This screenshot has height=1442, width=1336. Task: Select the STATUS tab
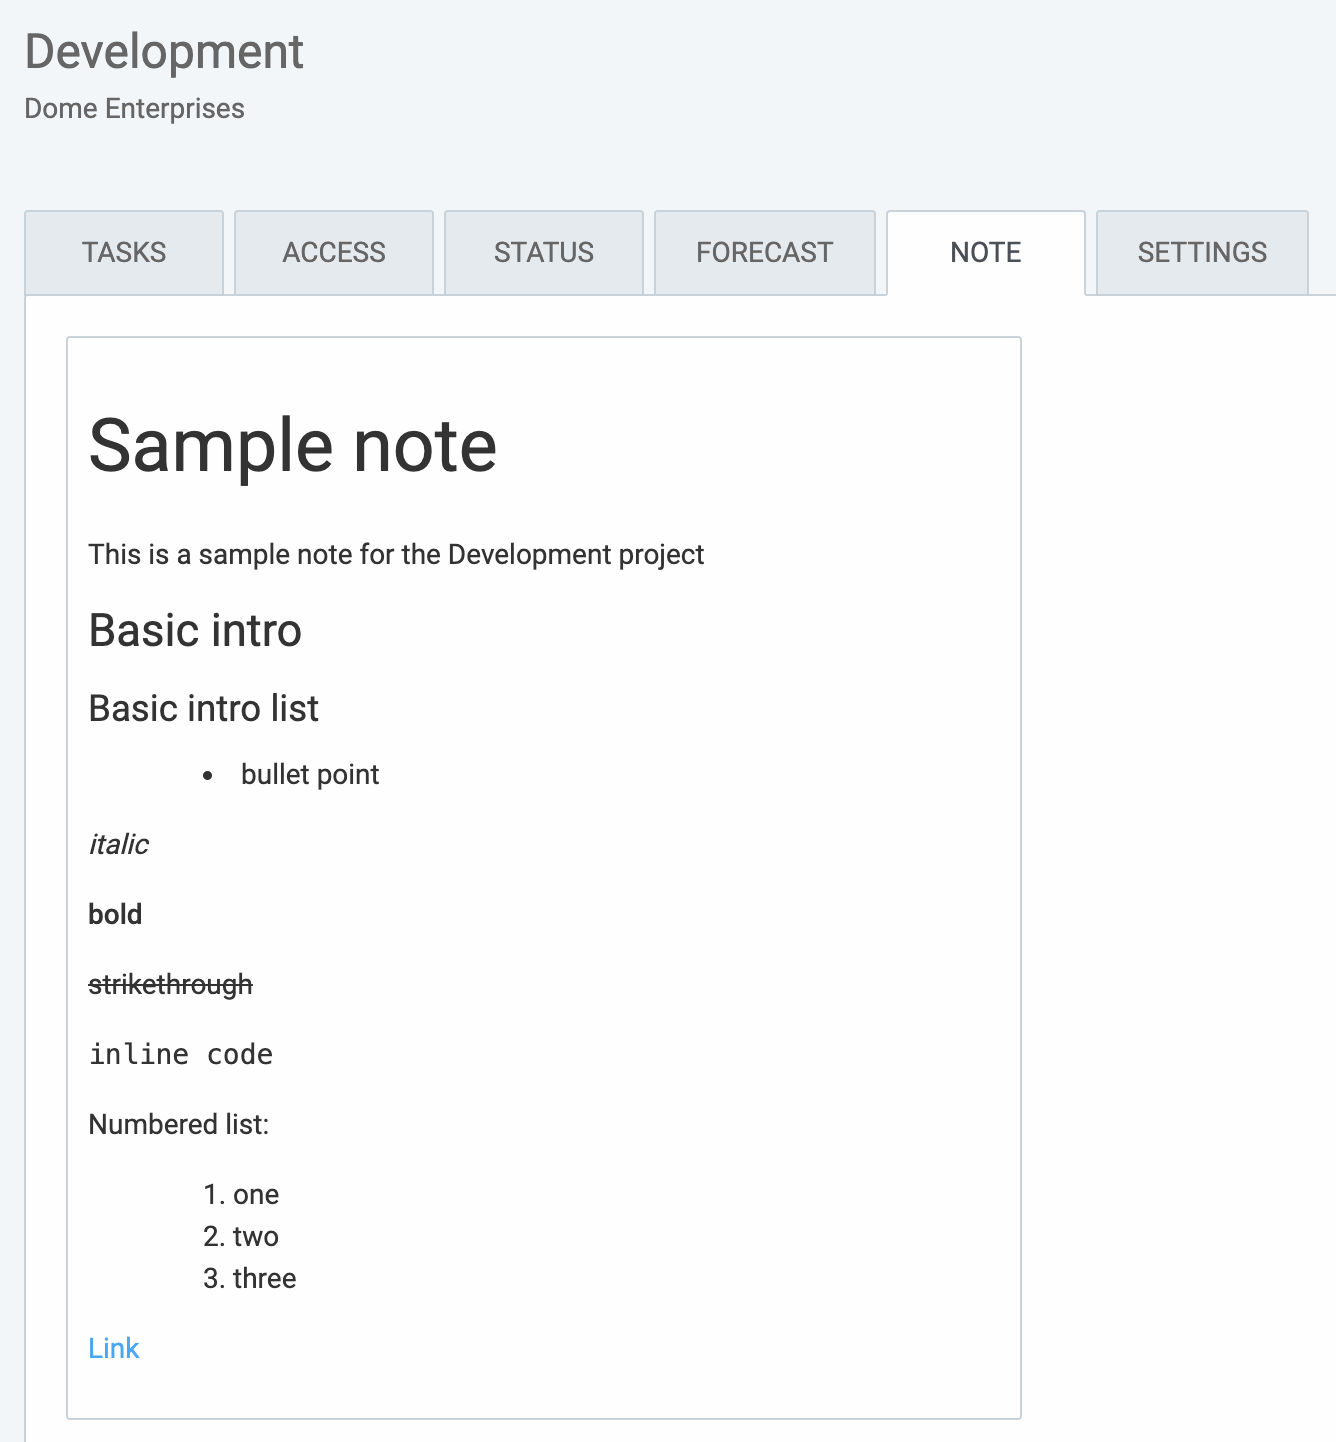pyautogui.click(x=543, y=252)
